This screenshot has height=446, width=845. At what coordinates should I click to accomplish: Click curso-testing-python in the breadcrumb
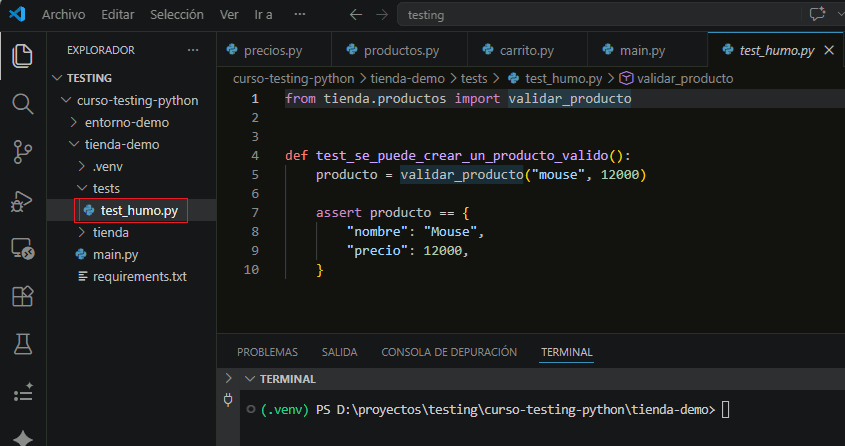[294, 78]
